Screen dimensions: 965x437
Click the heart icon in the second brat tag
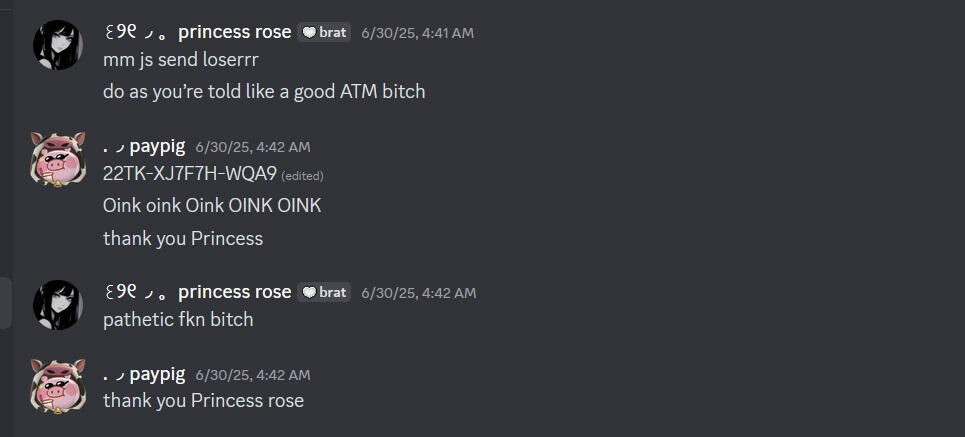point(309,292)
